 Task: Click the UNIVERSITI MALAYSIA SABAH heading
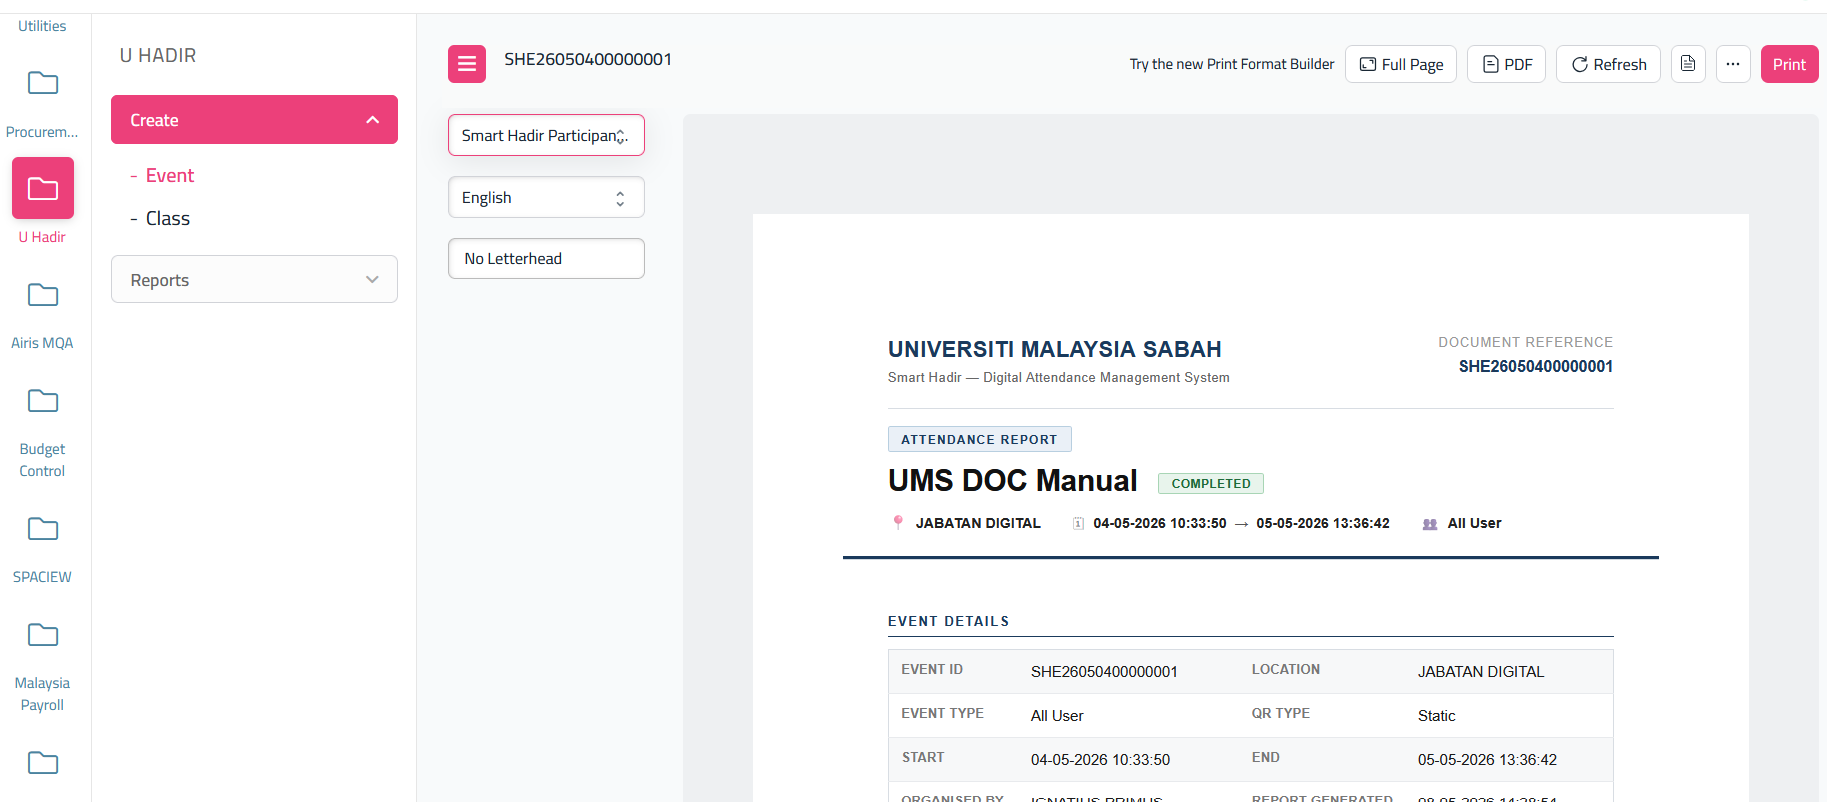tap(1055, 350)
